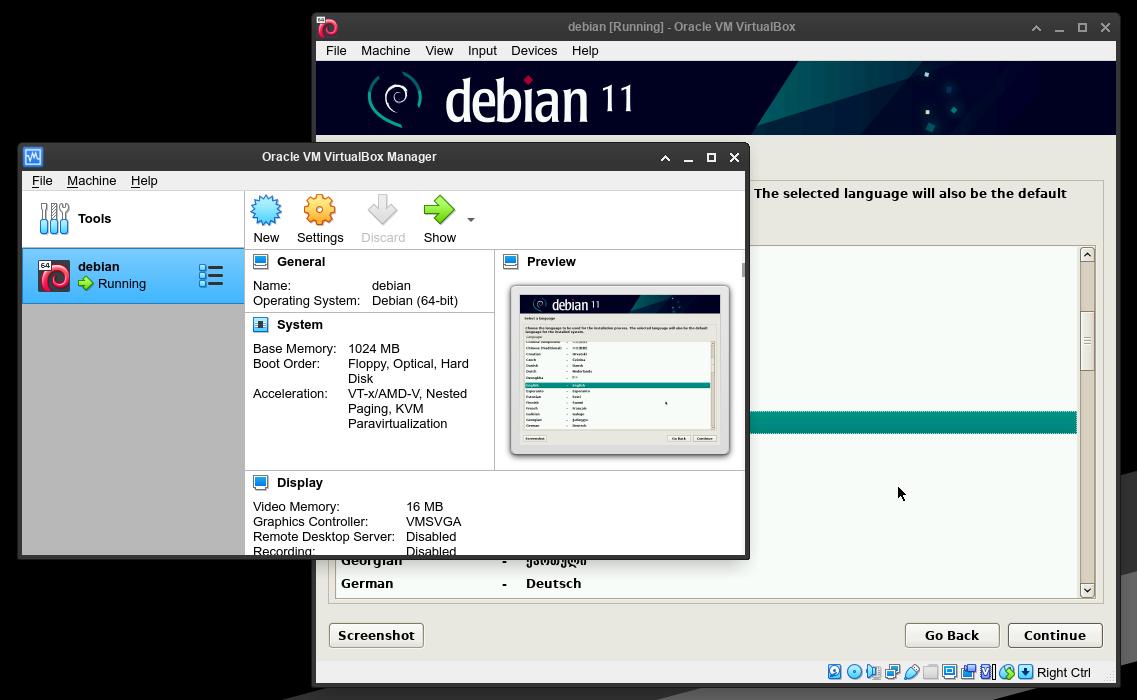Click the Display section monitor icon
1137x700 pixels.
261,482
